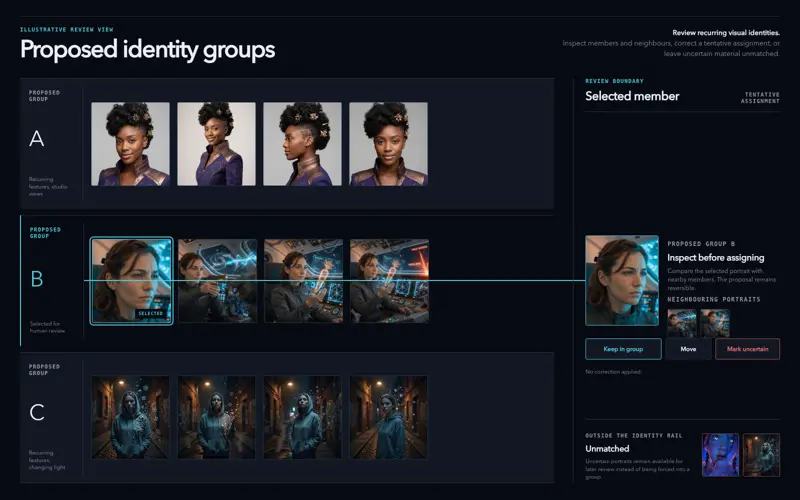Select the third portrait in group B
Image resolution: width=800 pixels, height=500 pixels.
(304, 281)
